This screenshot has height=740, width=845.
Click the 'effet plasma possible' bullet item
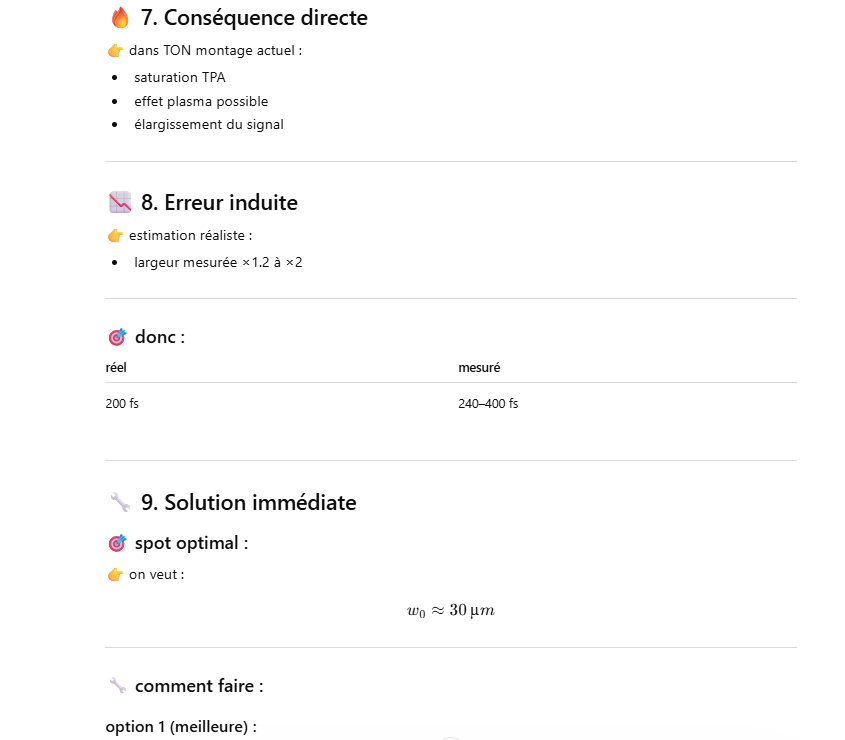[201, 101]
